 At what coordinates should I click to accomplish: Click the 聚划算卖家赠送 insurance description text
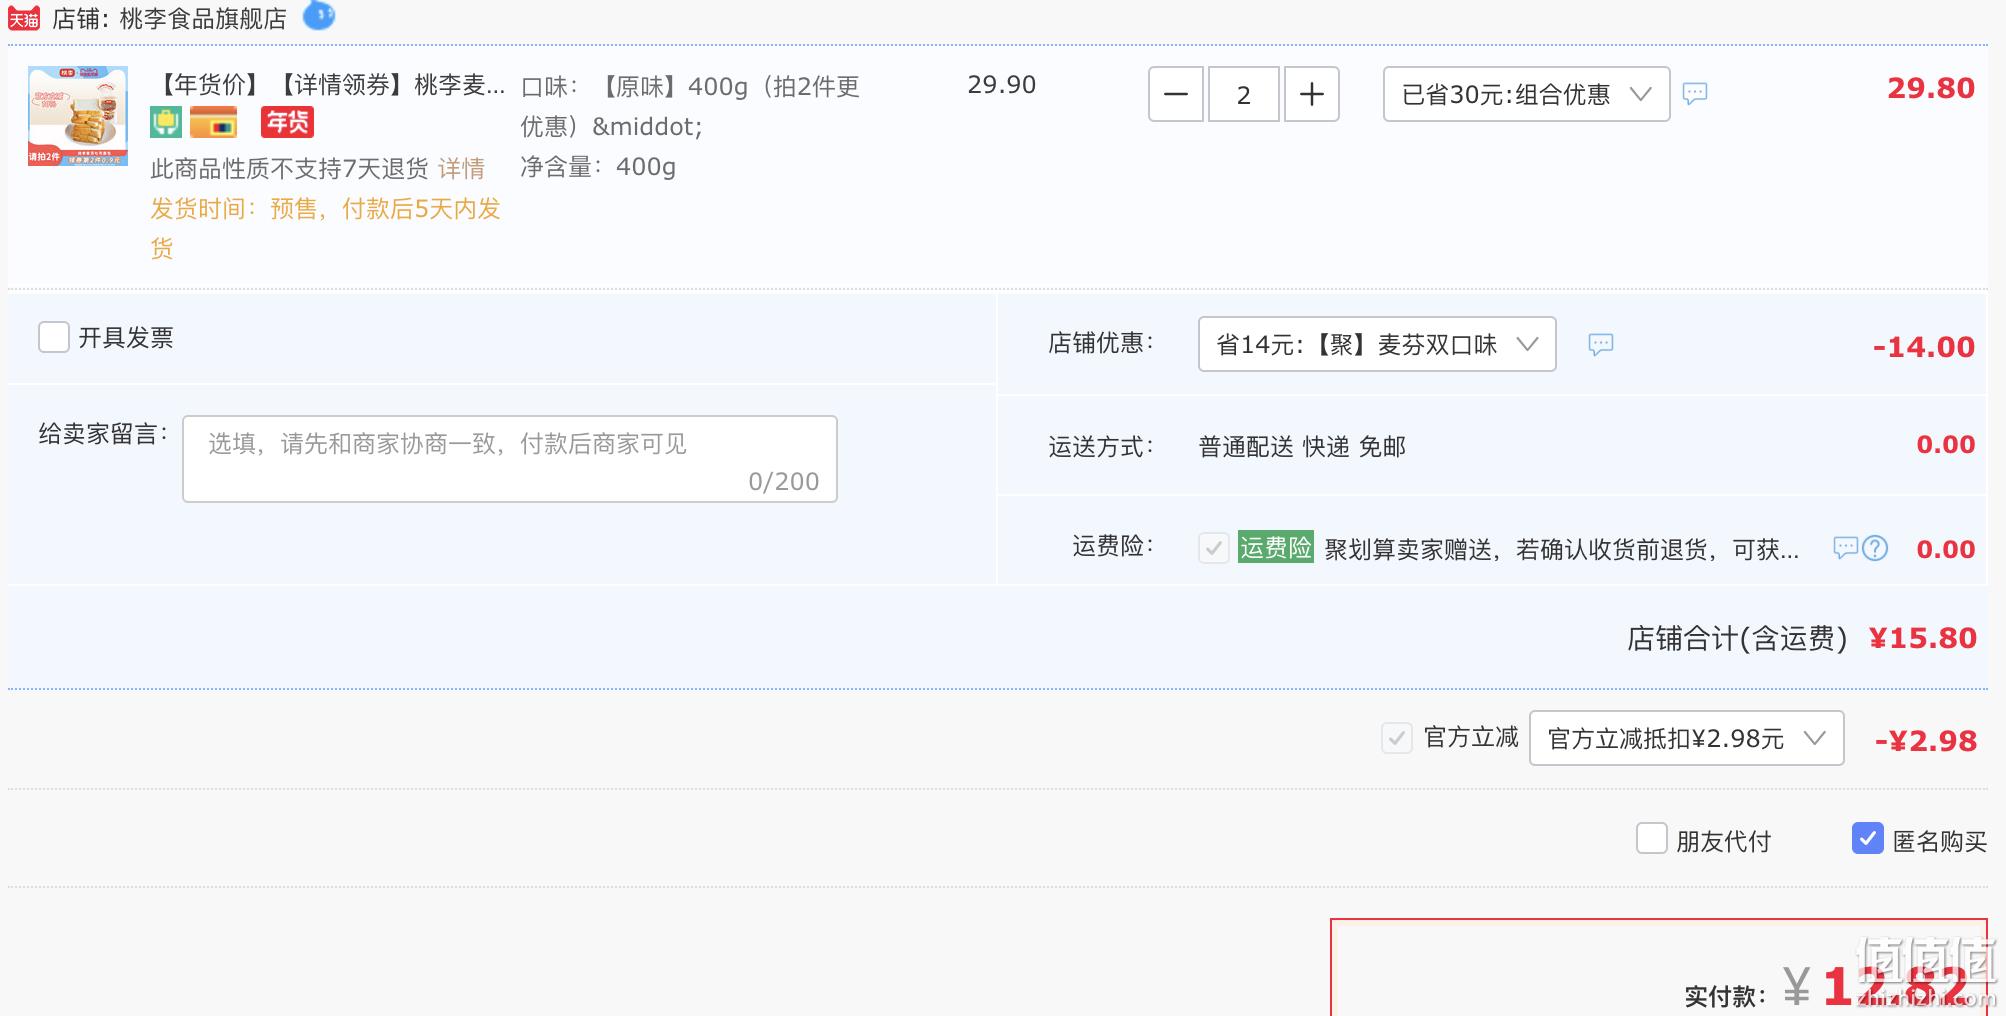[x=1562, y=549]
